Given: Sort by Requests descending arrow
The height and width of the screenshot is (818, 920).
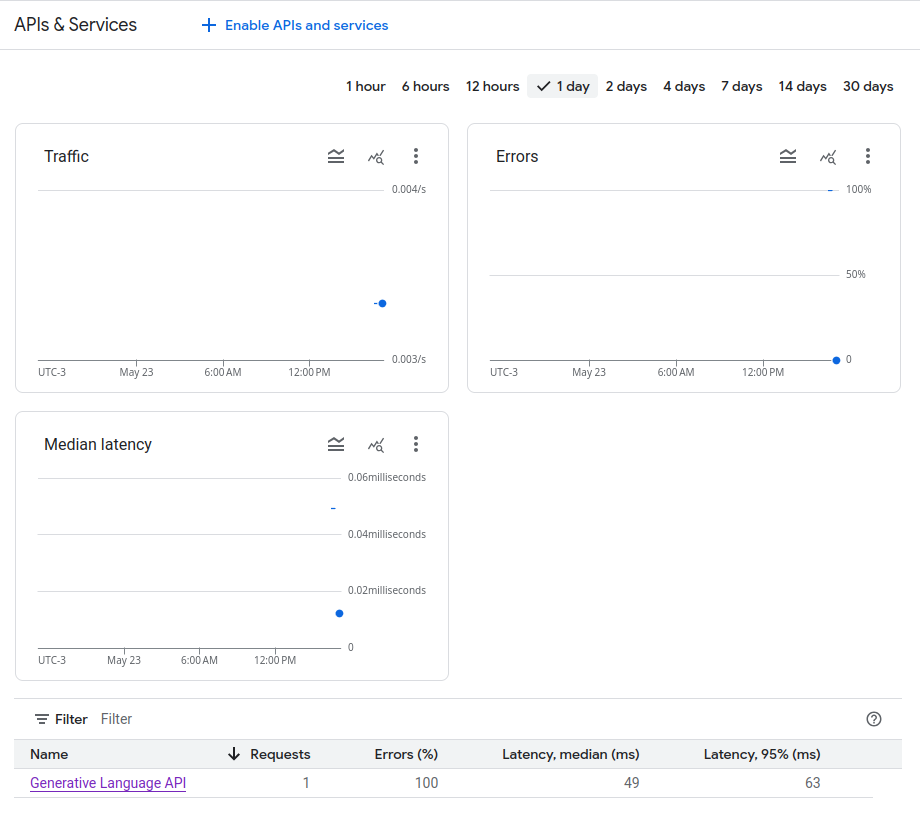Looking at the screenshot, I should click(234, 754).
